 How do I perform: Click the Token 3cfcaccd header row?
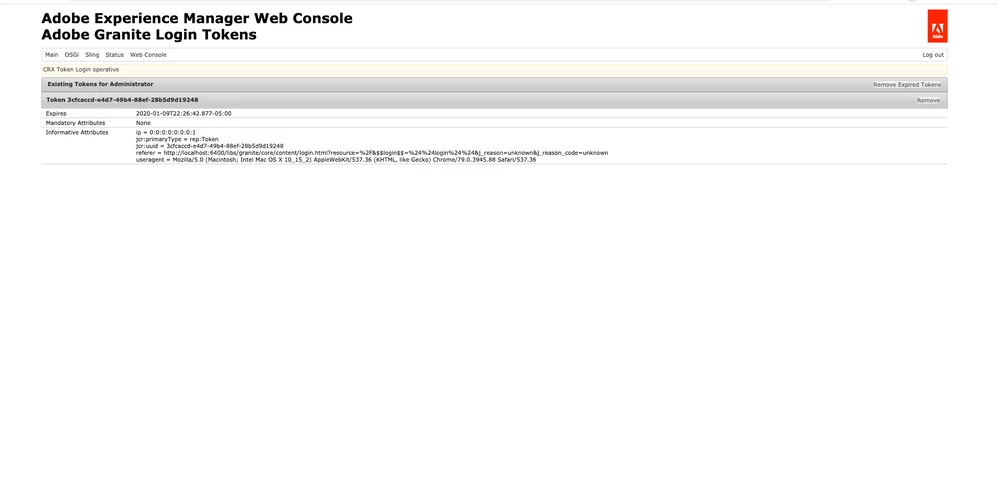(x=494, y=101)
